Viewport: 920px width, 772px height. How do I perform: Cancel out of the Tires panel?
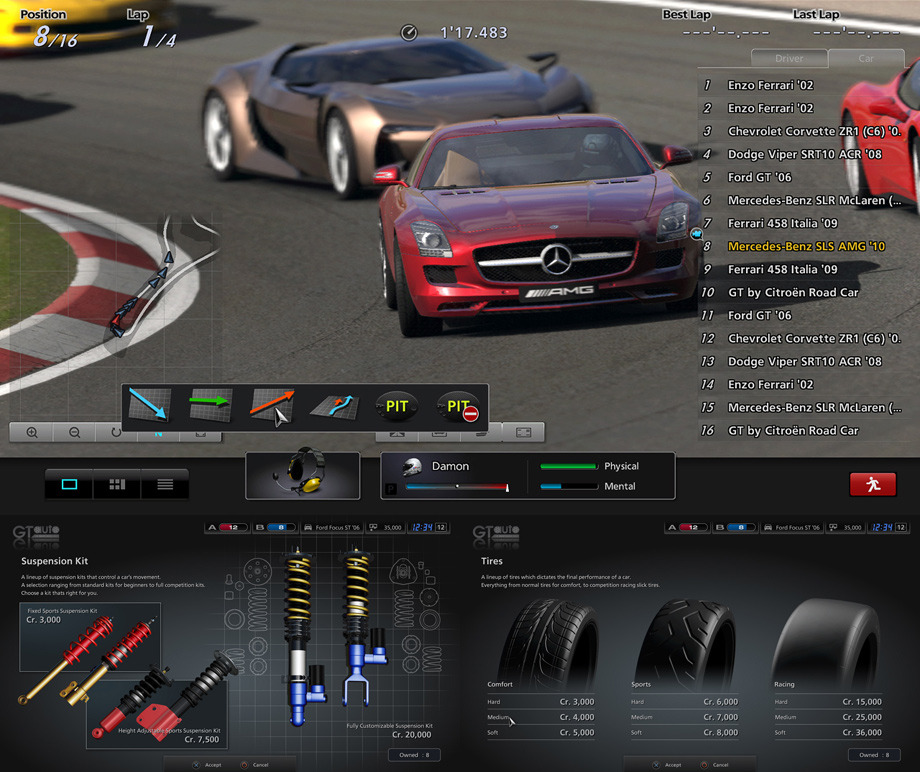(x=715, y=764)
